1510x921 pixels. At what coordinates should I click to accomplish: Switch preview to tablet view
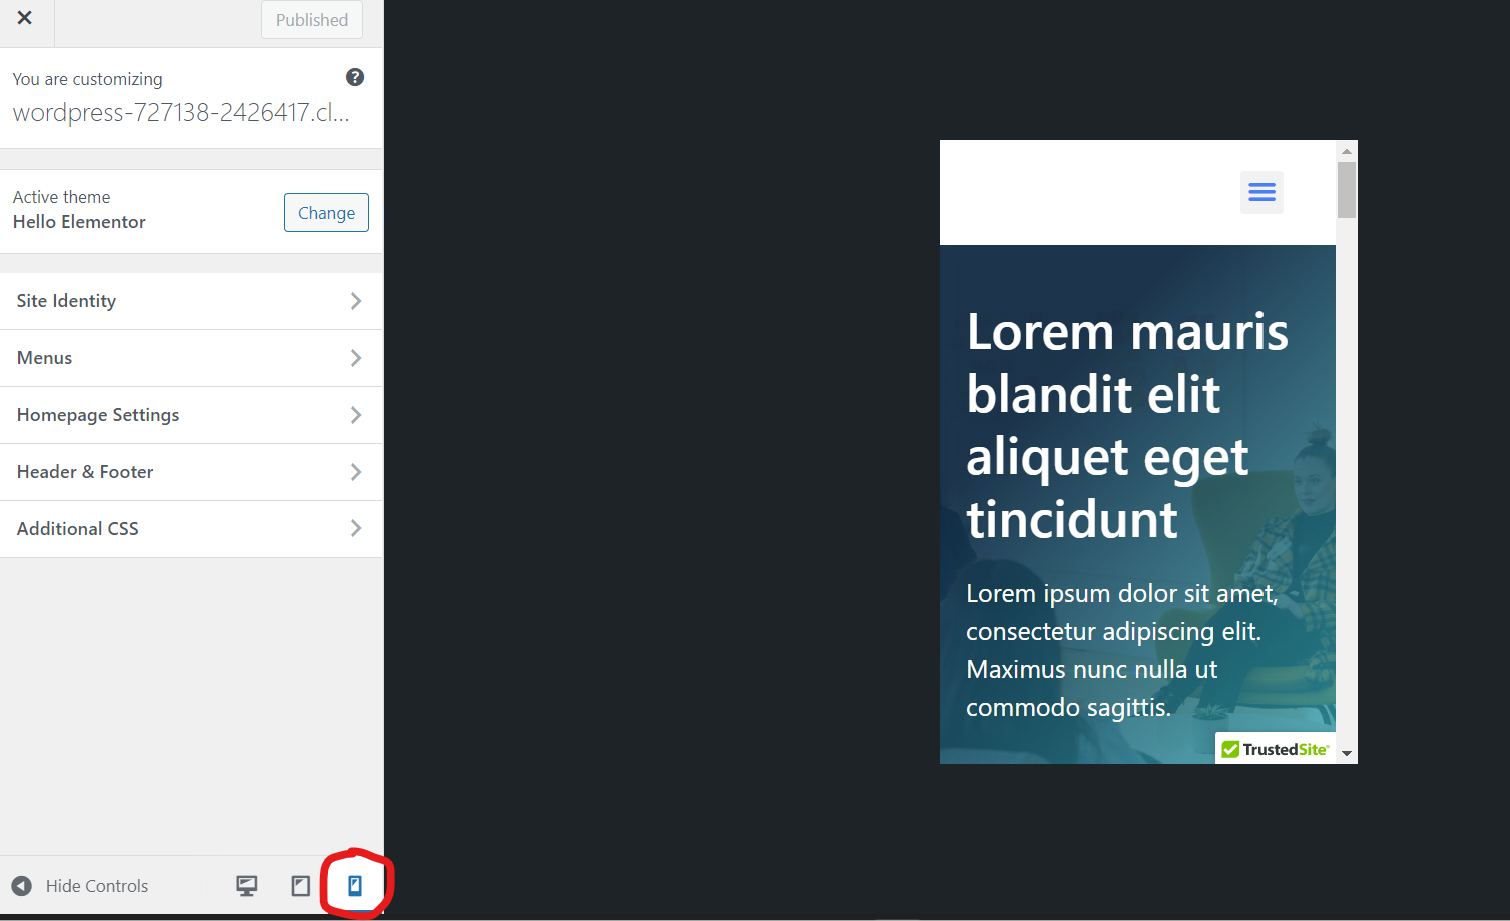click(299, 885)
